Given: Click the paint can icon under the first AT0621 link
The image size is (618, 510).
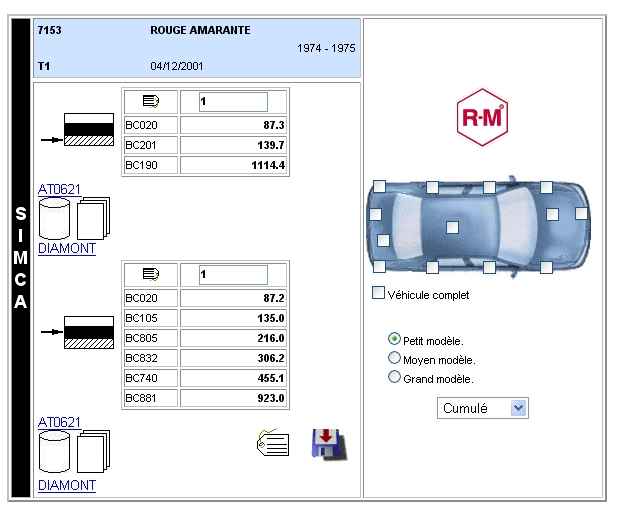Looking at the screenshot, I should point(54,219).
